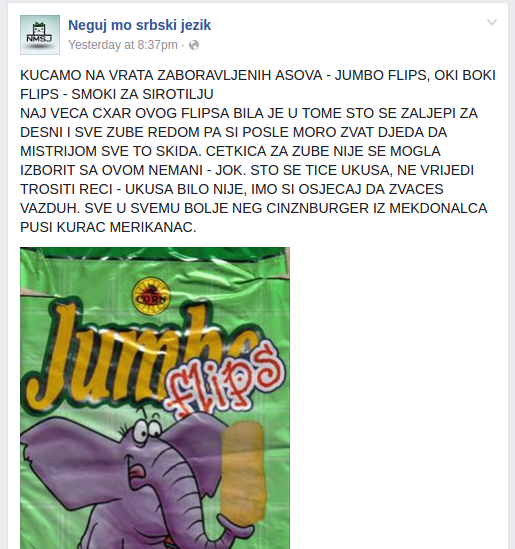Click the elephant's pink open mouth

[138, 470]
